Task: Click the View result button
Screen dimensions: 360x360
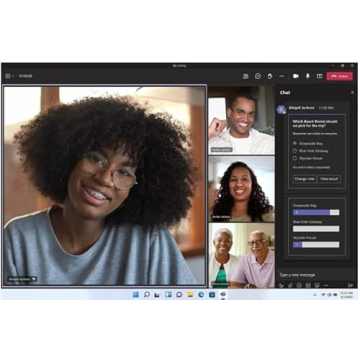Action: coord(329,179)
